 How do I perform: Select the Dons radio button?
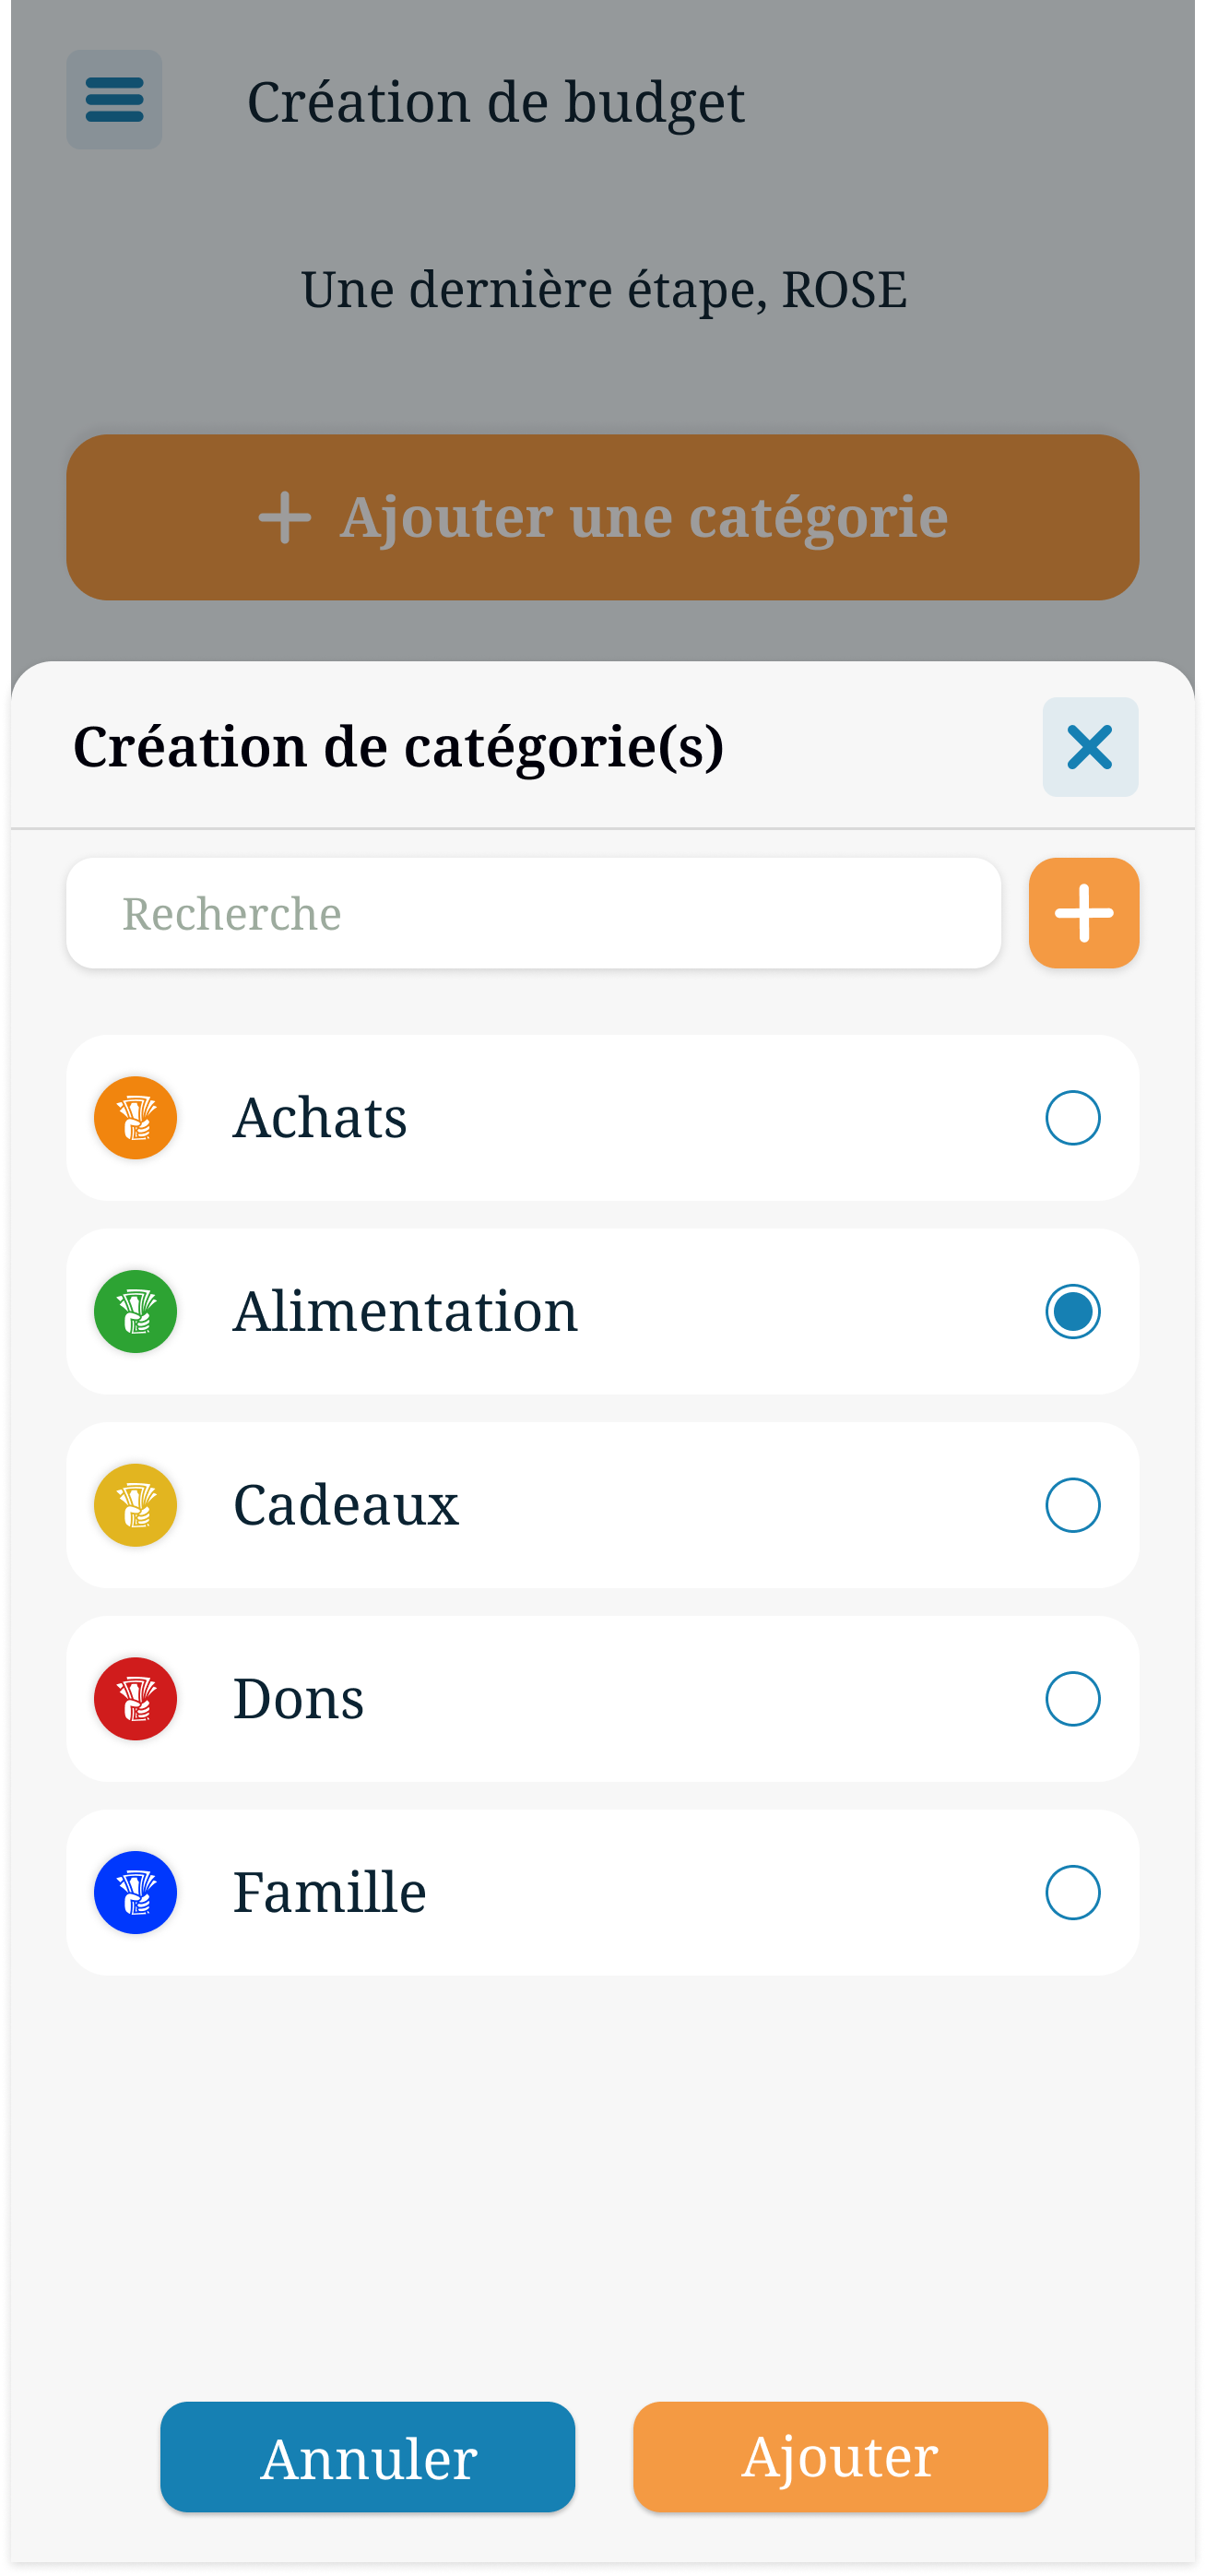click(1073, 1699)
